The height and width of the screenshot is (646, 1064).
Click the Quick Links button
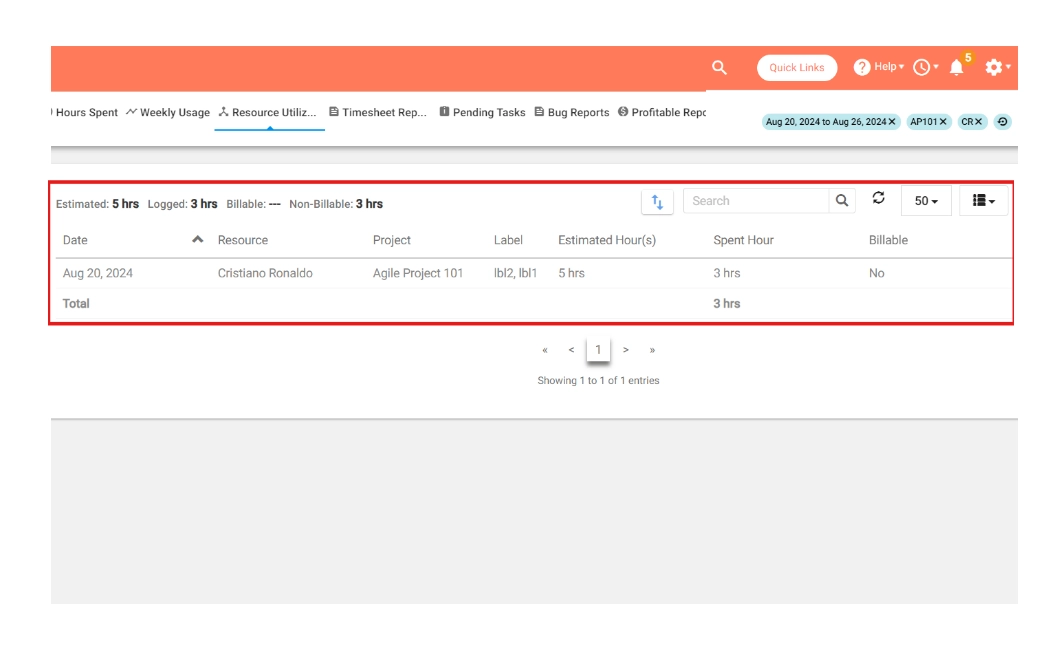(x=797, y=68)
